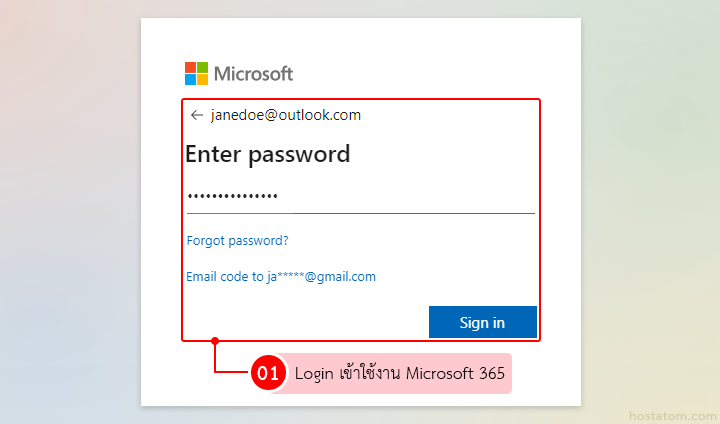The image size is (720, 424).
Task: Click the yellow square of the Microsoft logo
Action: click(203, 80)
